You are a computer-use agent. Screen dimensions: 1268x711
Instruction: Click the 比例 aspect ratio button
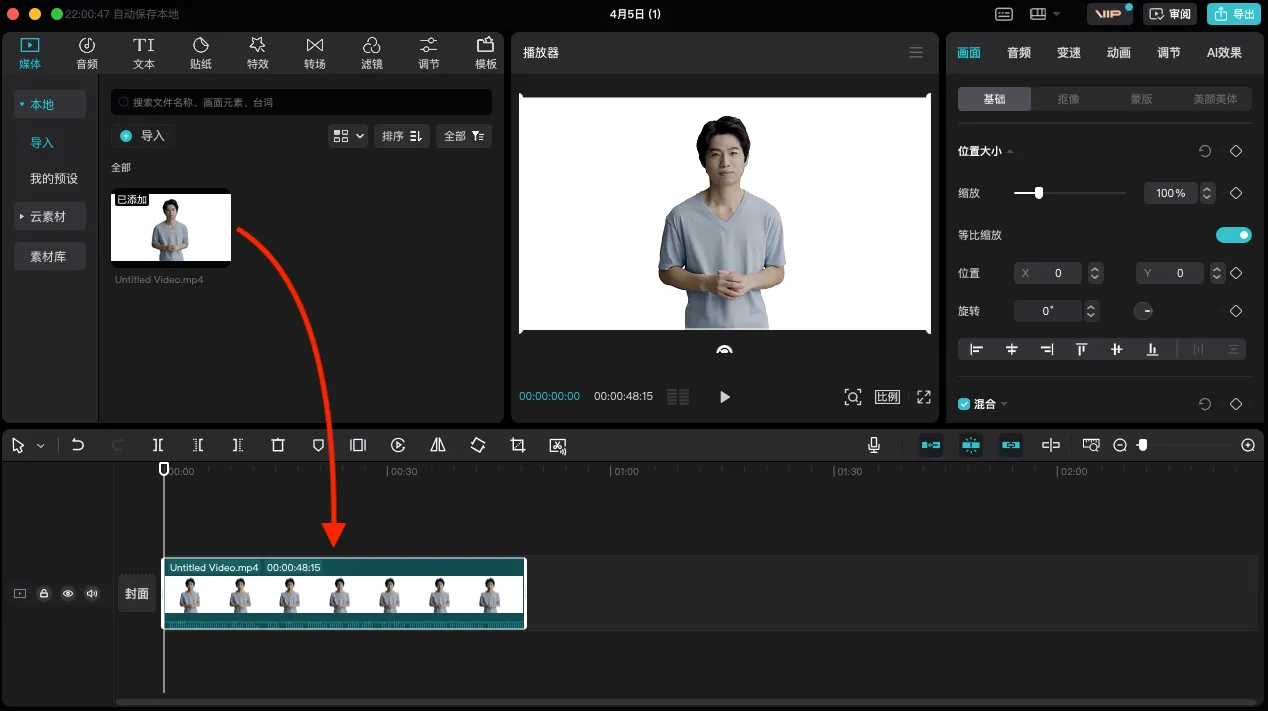887,397
